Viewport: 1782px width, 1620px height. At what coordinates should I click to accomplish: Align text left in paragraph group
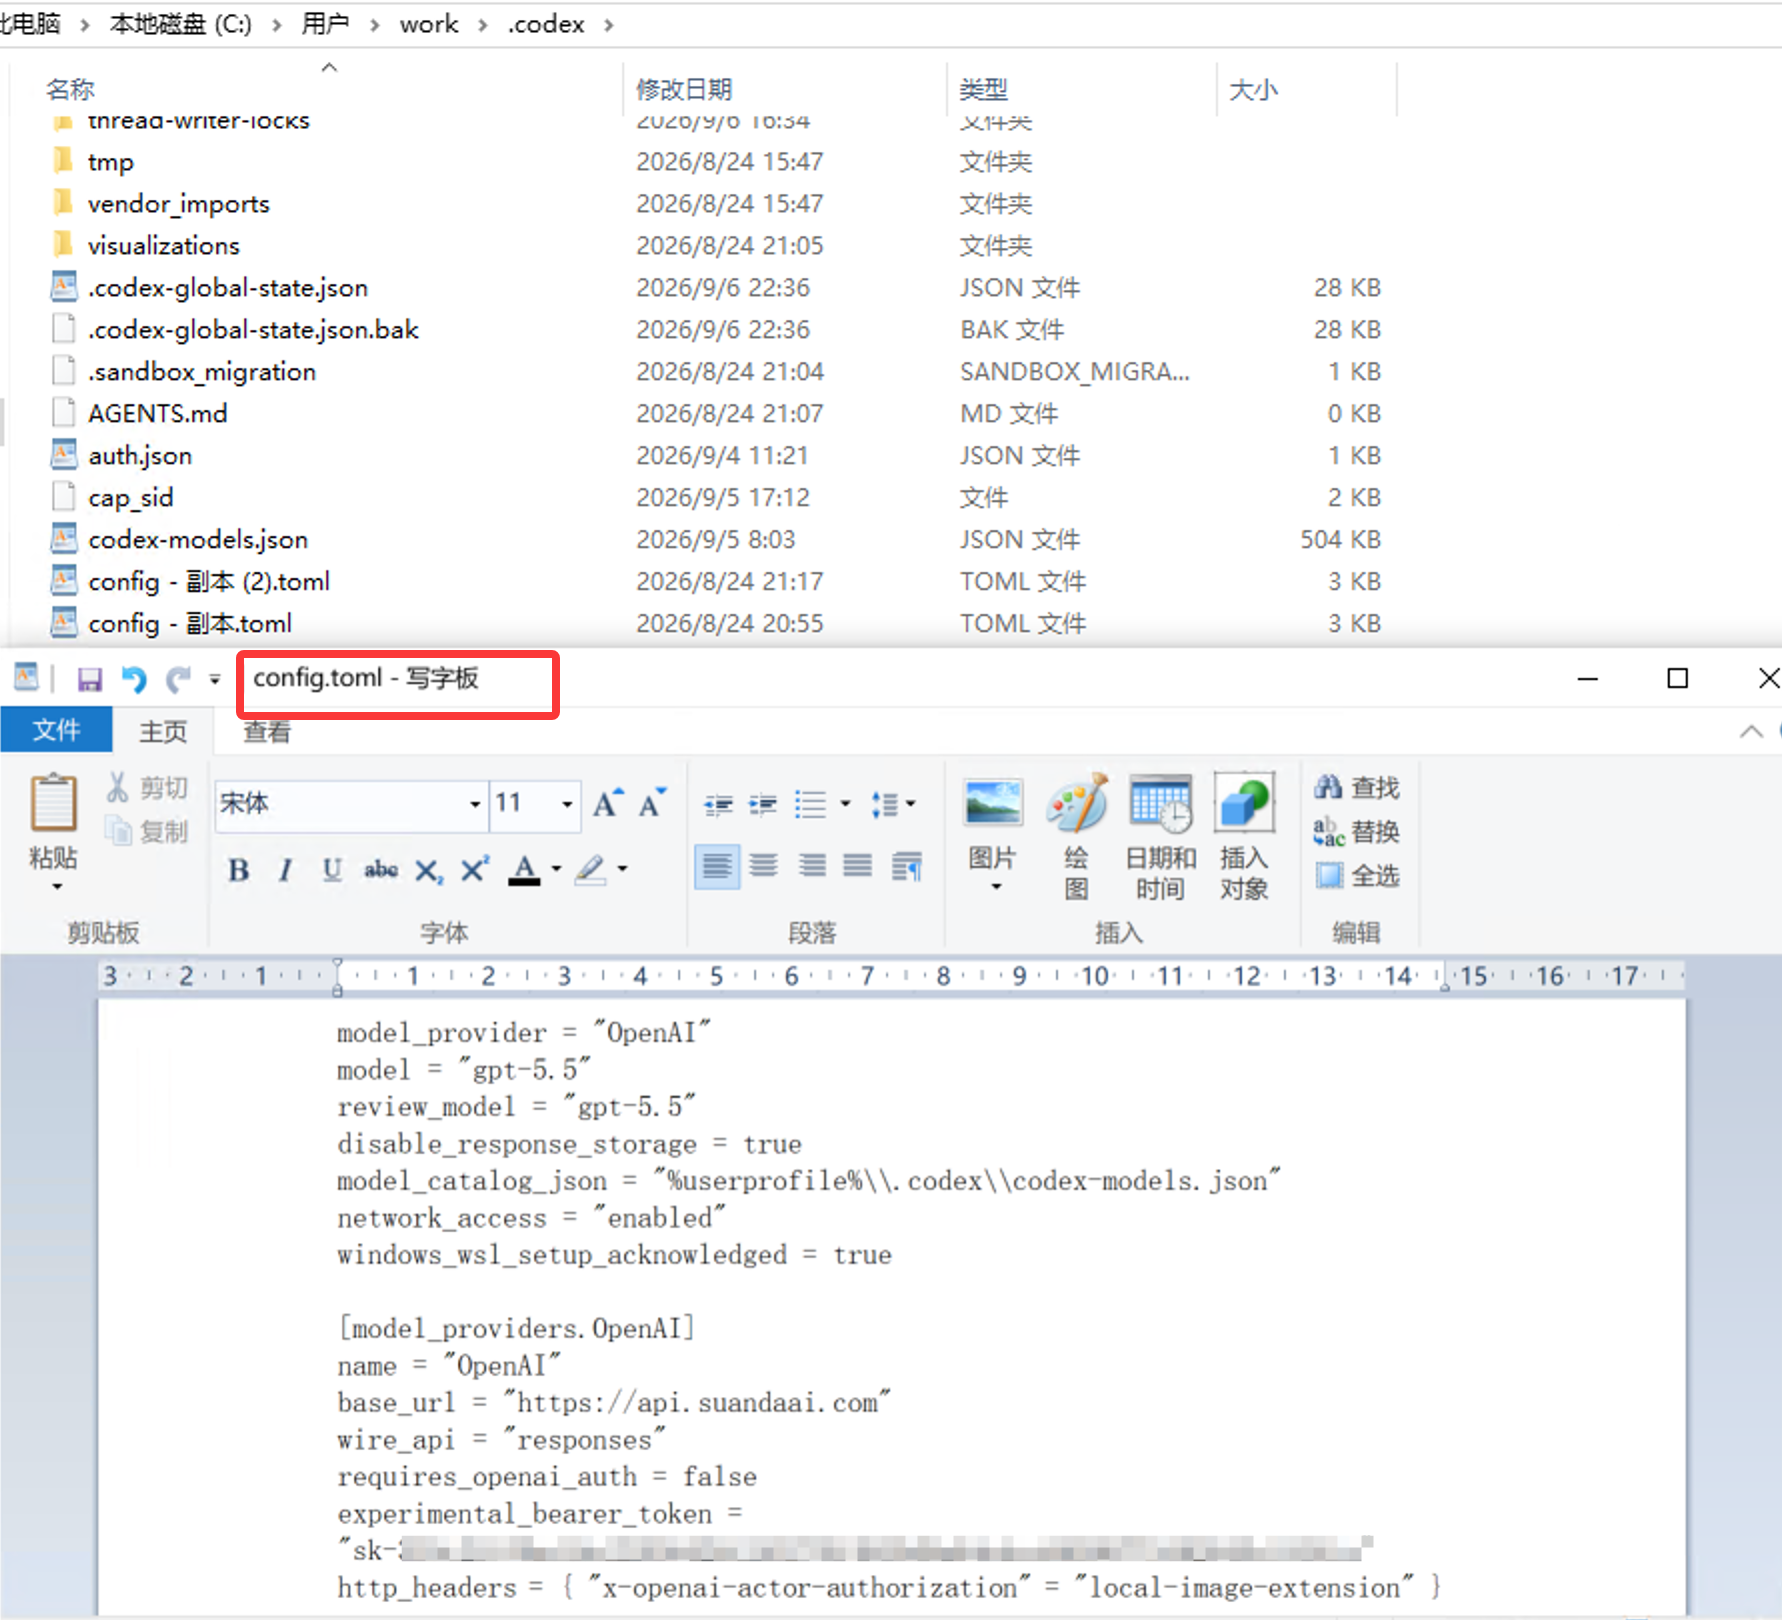pyautogui.click(x=717, y=866)
